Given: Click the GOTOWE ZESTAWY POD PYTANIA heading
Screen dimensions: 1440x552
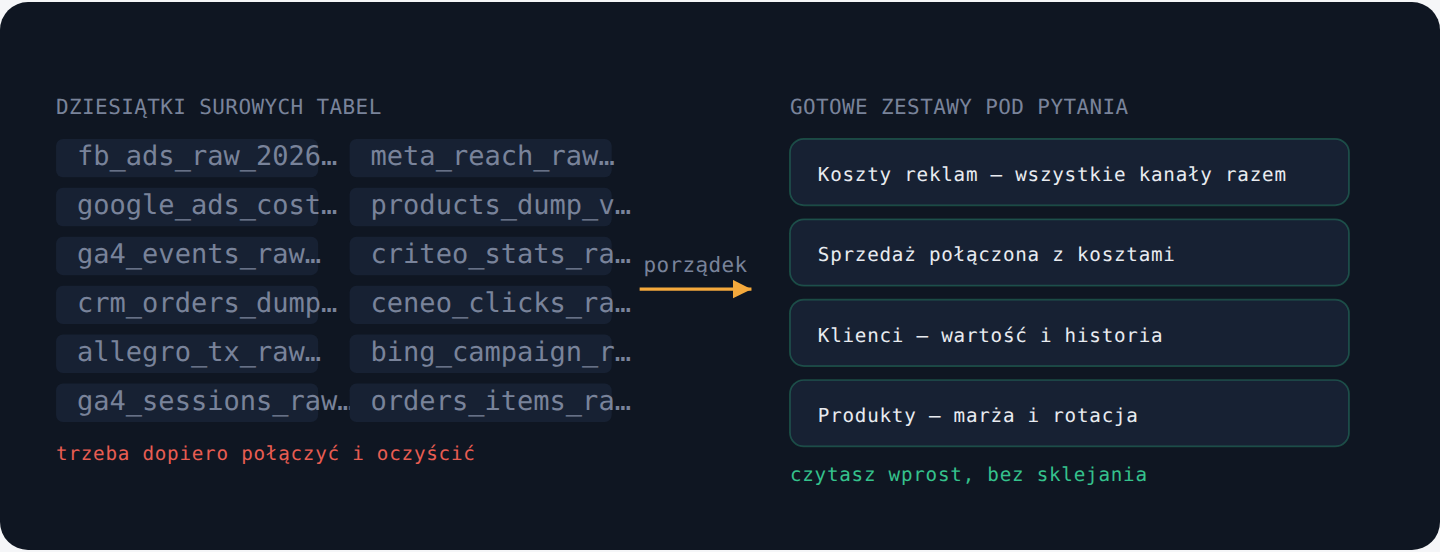Looking at the screenshot, I should click(x=959, y=107).
